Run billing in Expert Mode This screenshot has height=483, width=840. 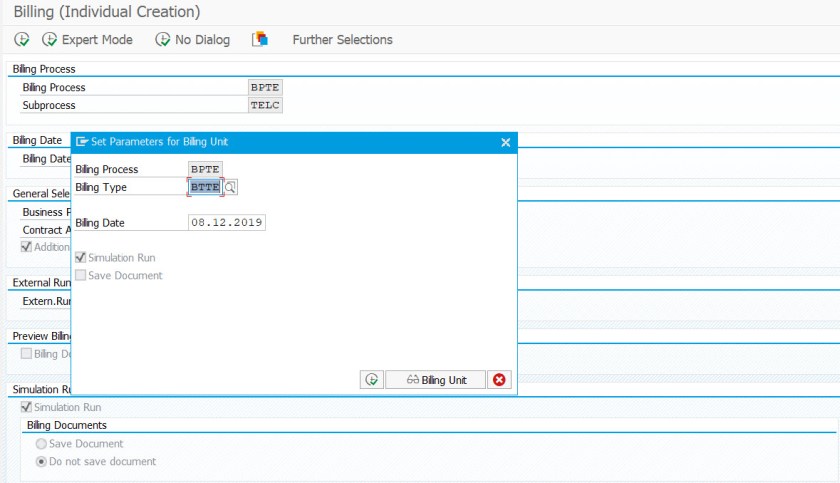(x=87, y=40)
